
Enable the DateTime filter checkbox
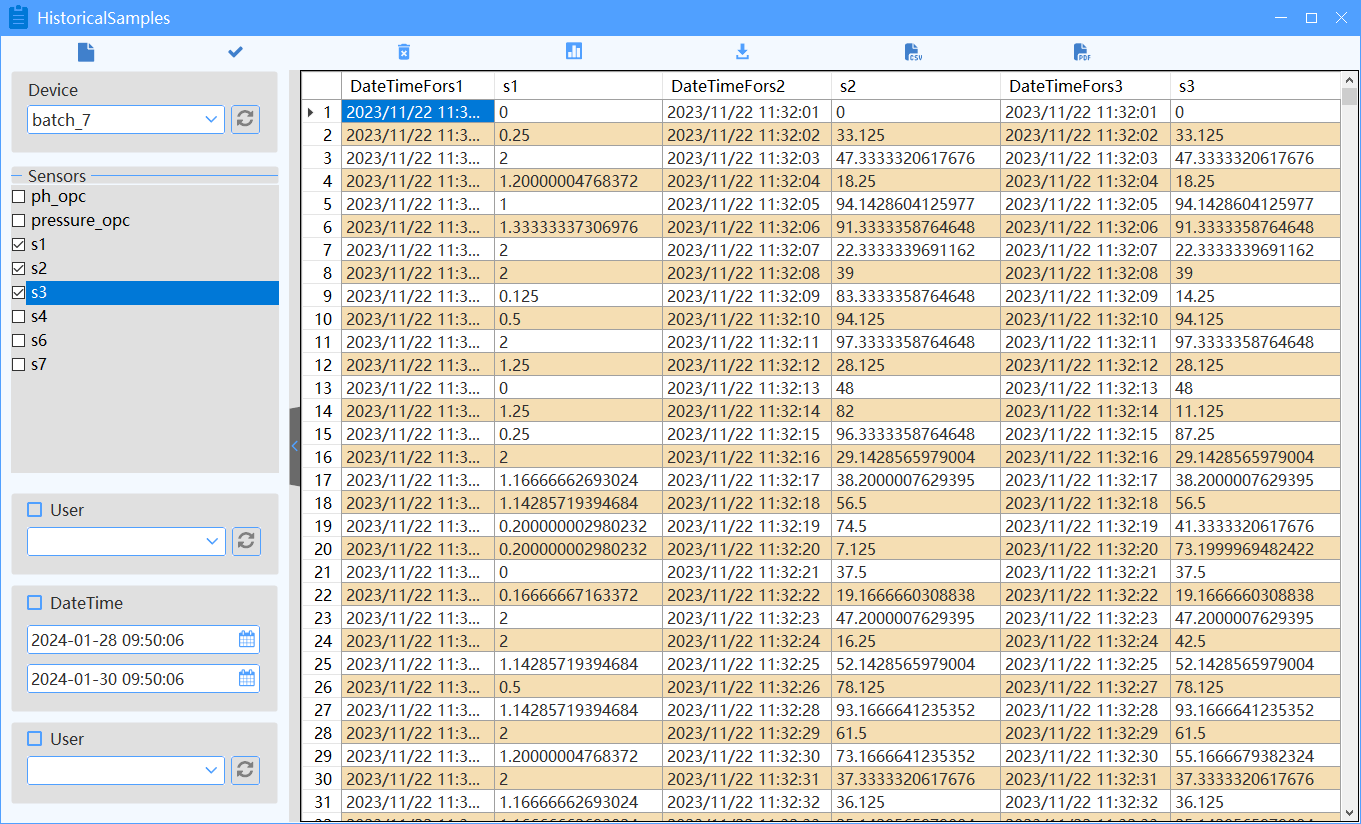35,603
